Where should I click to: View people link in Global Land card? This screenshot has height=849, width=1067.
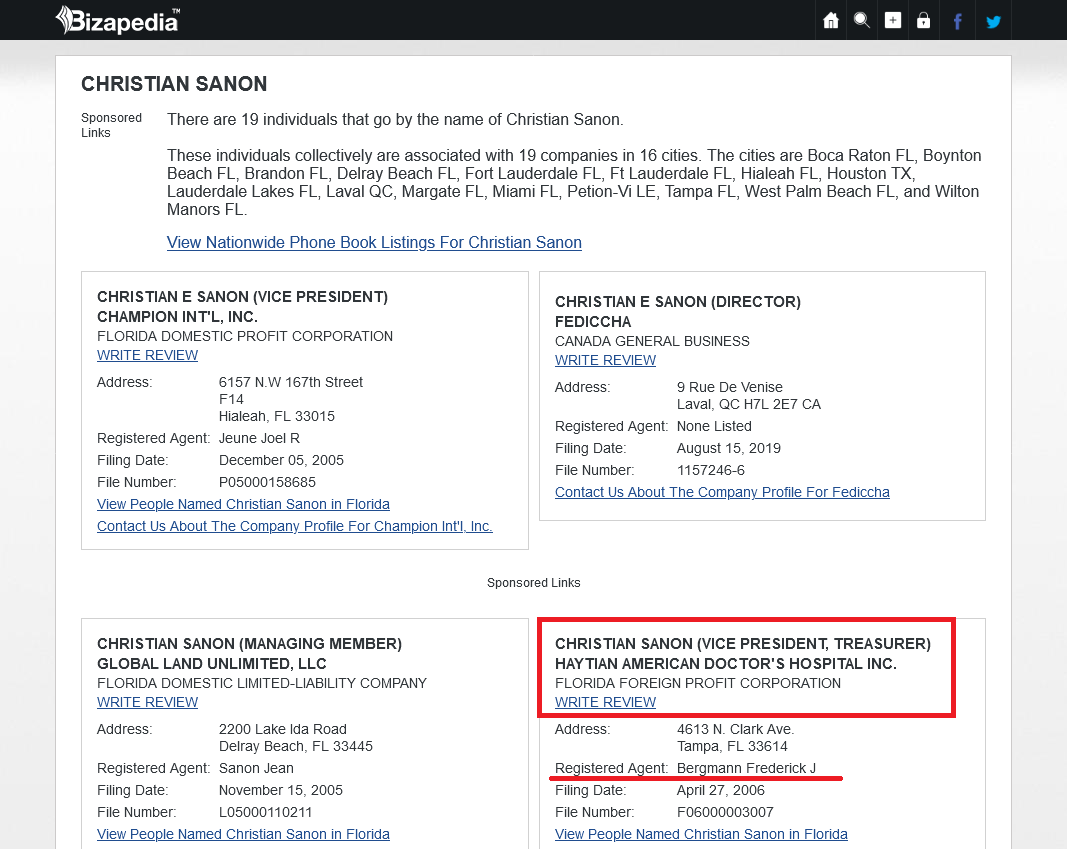coord(244,834)
